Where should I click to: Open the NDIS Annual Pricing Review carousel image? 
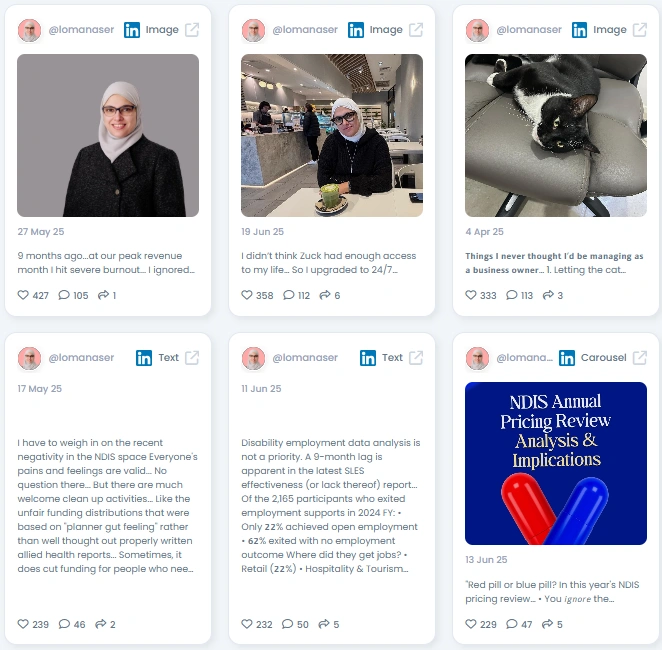556,463
